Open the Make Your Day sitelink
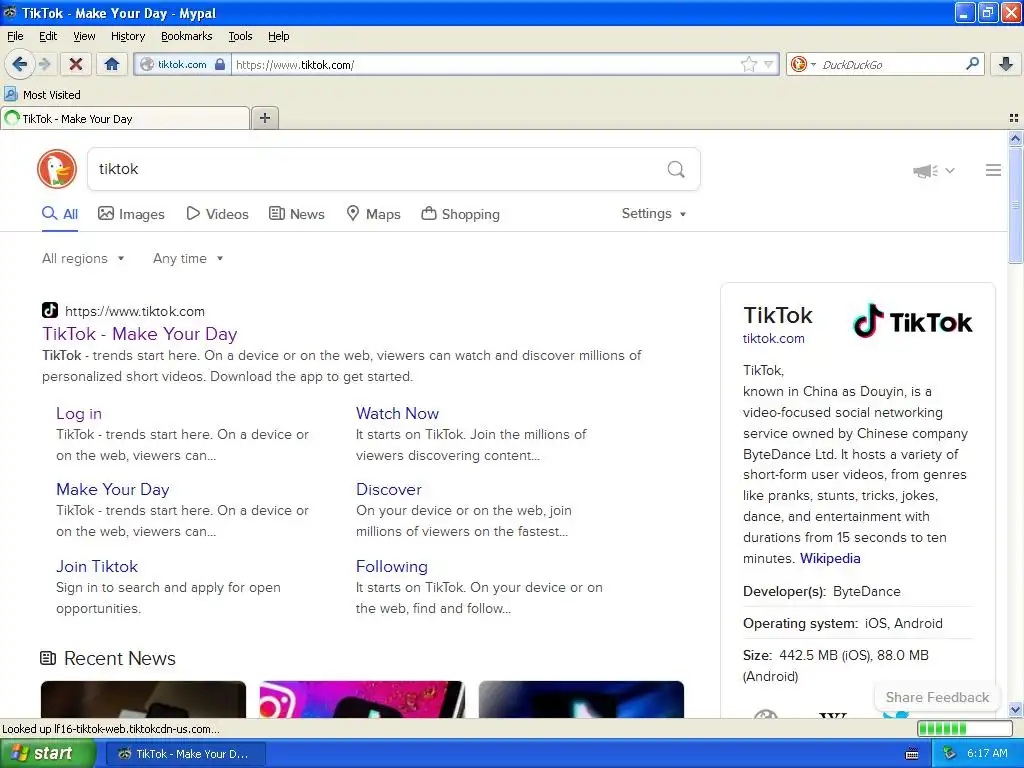Image resolution: width=1024 pixels, height=768 pixels. click(x=113, y=489)
